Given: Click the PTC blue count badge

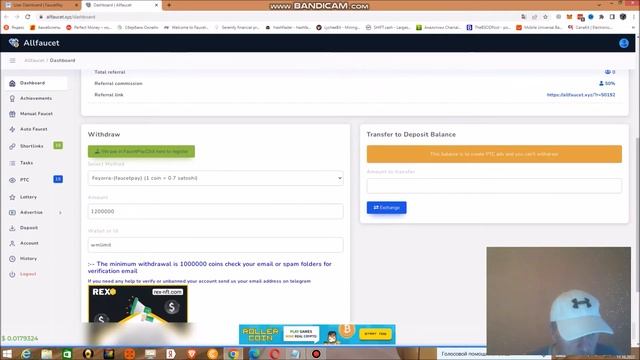Looking at the screenshot, I should (x=58, y=179).
